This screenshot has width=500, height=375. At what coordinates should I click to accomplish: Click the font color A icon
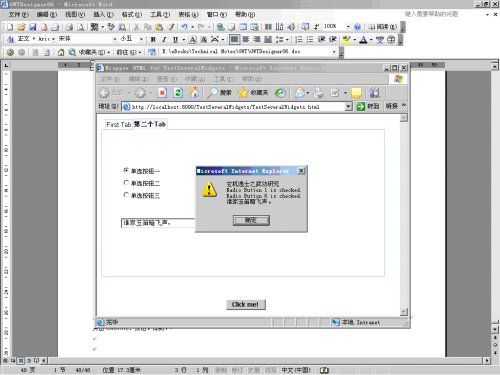[x=363, y=40]
